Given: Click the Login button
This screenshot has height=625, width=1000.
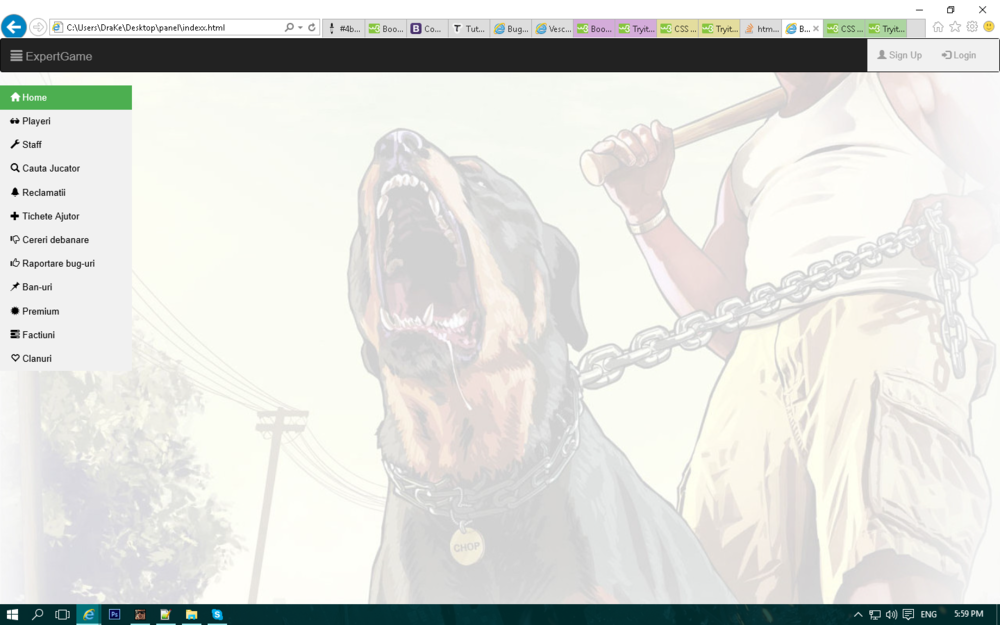Looking at the screenshot, I should point(959,55).
